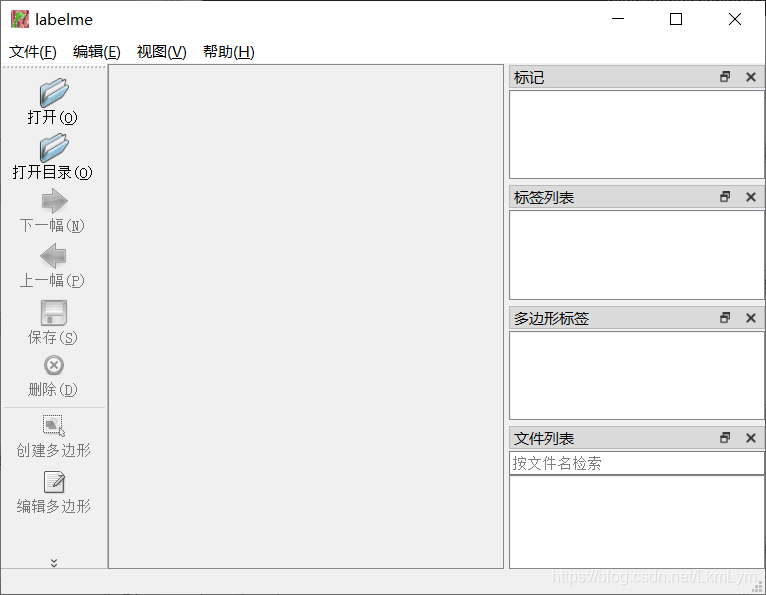
Task: Float the 文件列表 panel
Action: 725,438
